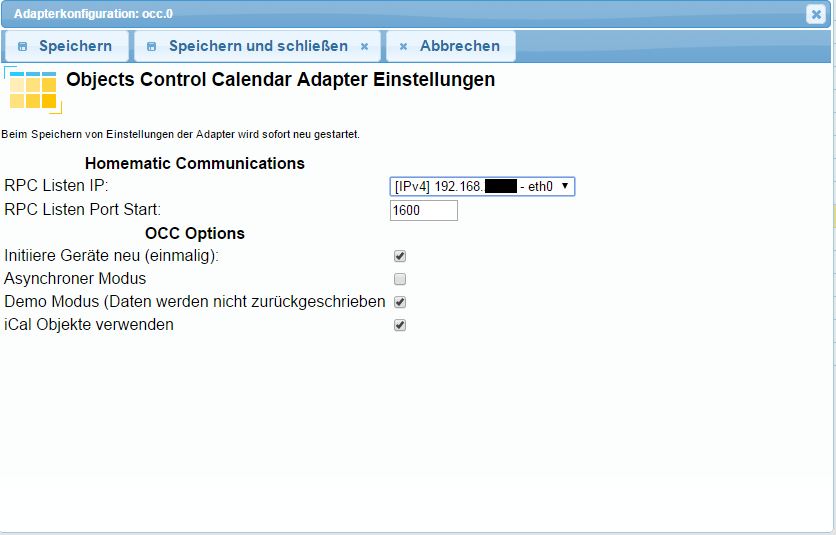Click the x icon after Speichern und schließen
Screen dimensions: 836x535
[364, 46]
